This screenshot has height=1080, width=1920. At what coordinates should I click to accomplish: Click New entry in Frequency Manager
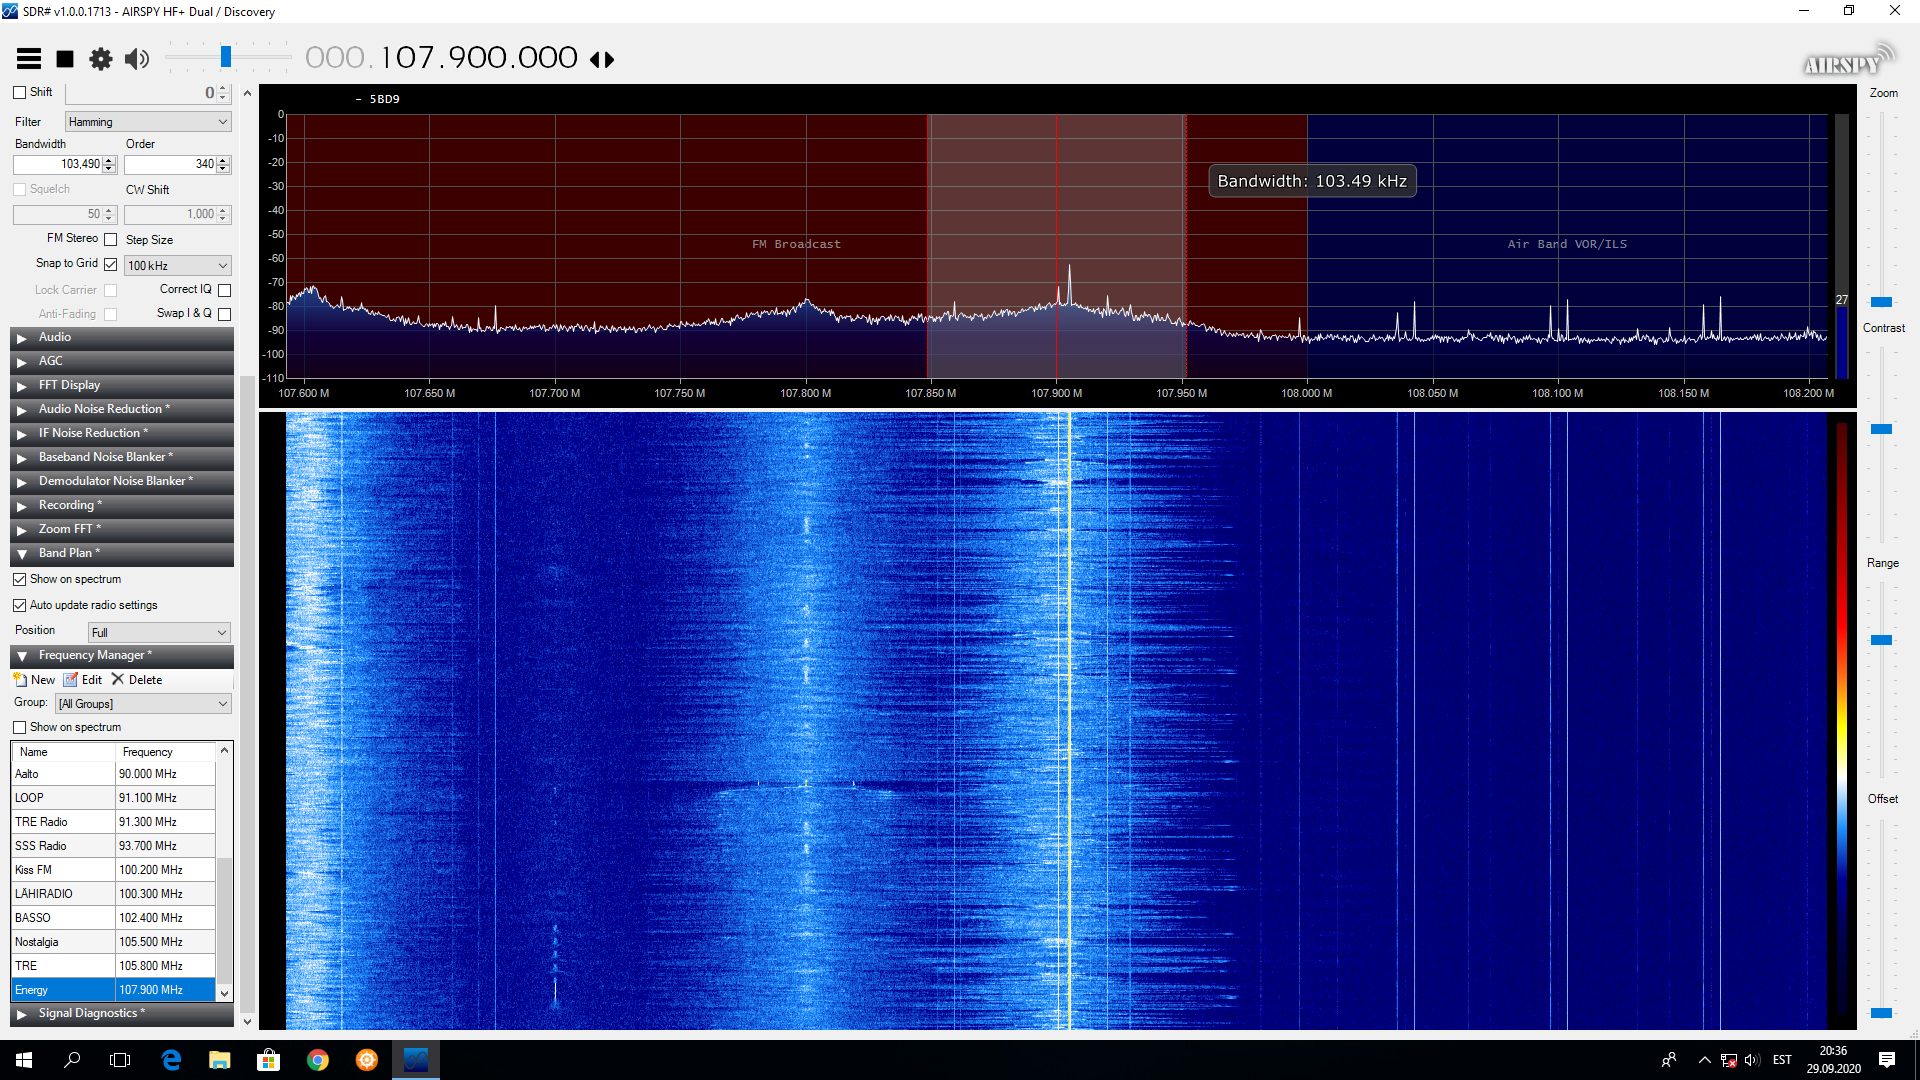(35, 680)
